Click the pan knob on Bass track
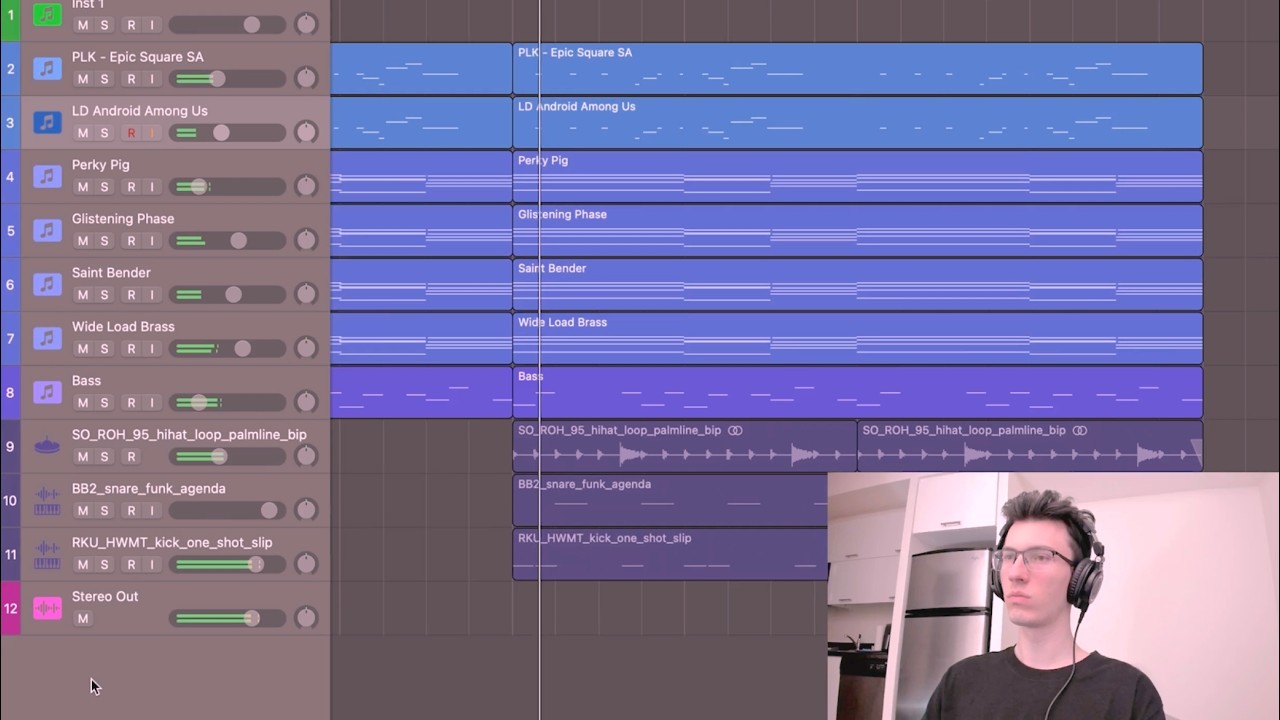The image size is (1280, 720). (x=306, y=402)
